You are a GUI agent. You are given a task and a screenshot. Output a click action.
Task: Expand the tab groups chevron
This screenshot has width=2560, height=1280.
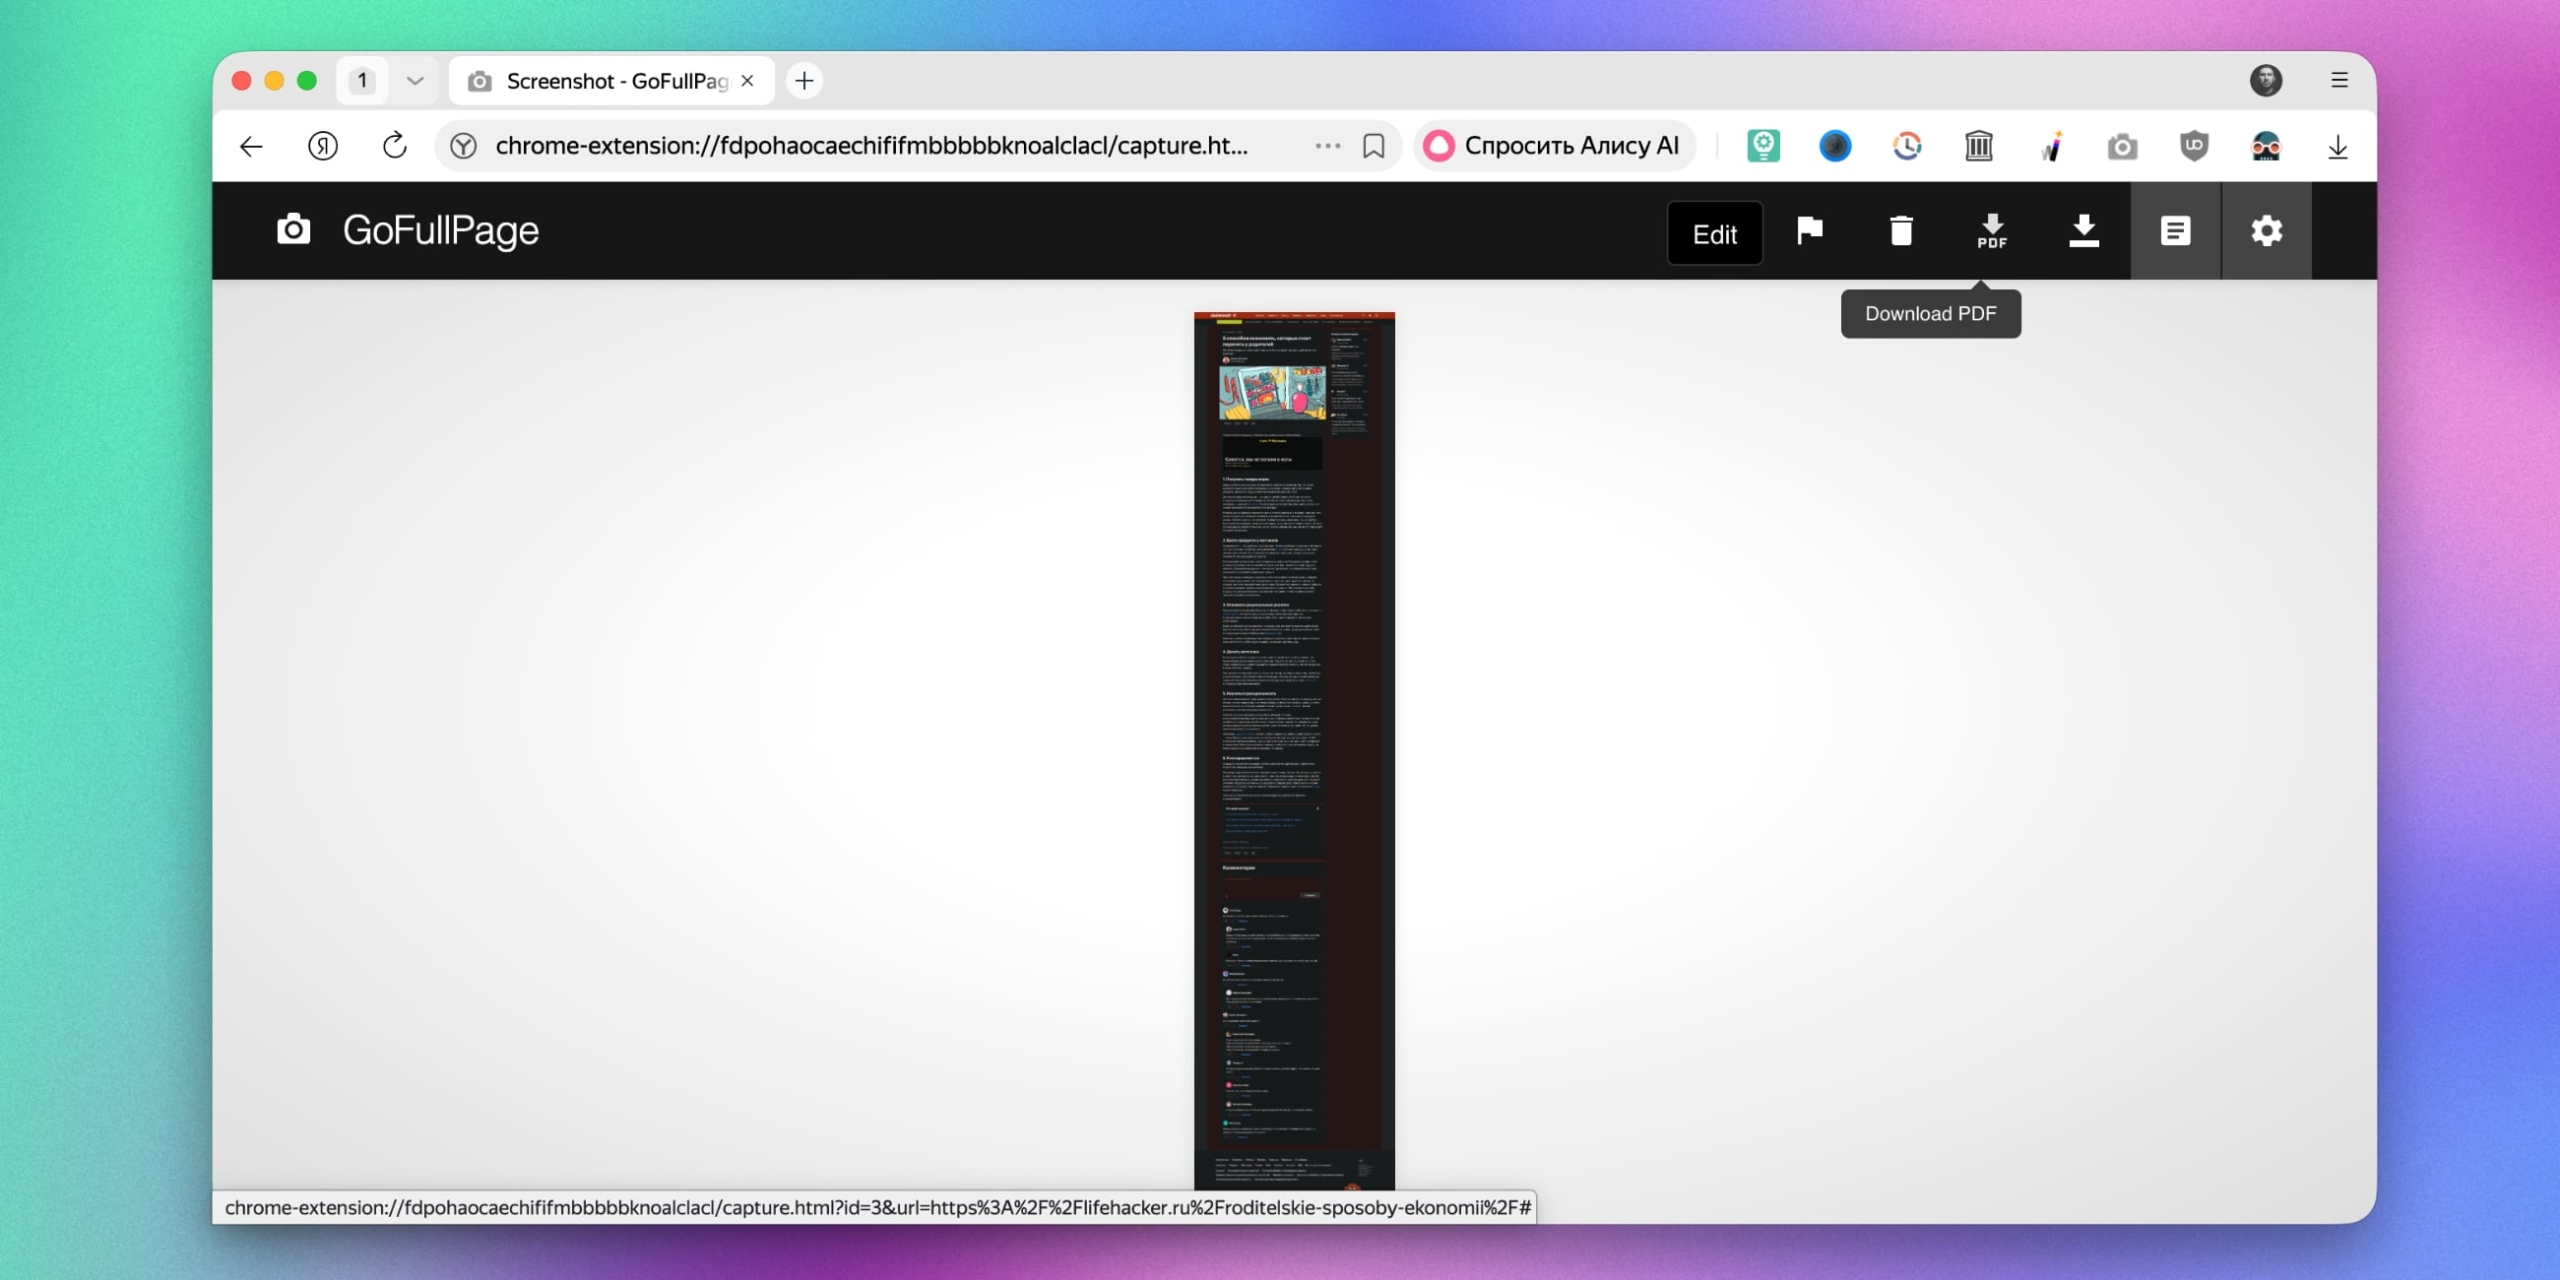[x=415, y=80]
